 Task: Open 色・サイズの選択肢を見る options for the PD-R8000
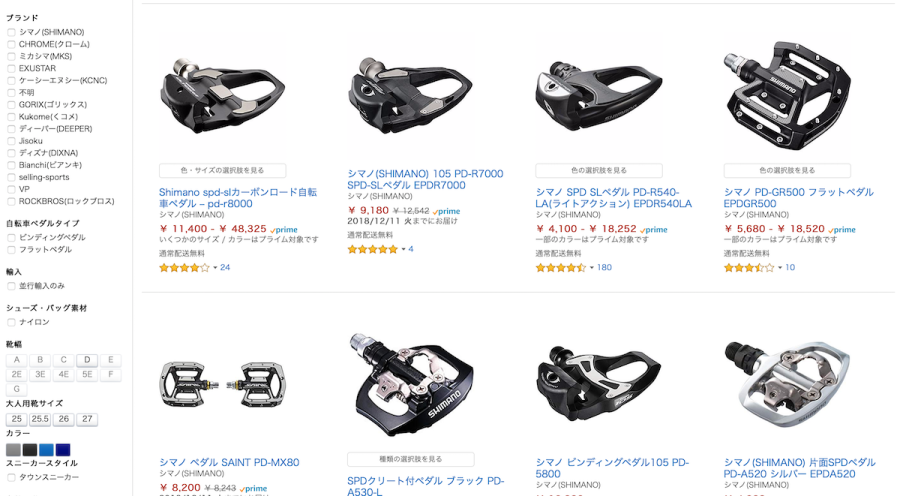223,170
